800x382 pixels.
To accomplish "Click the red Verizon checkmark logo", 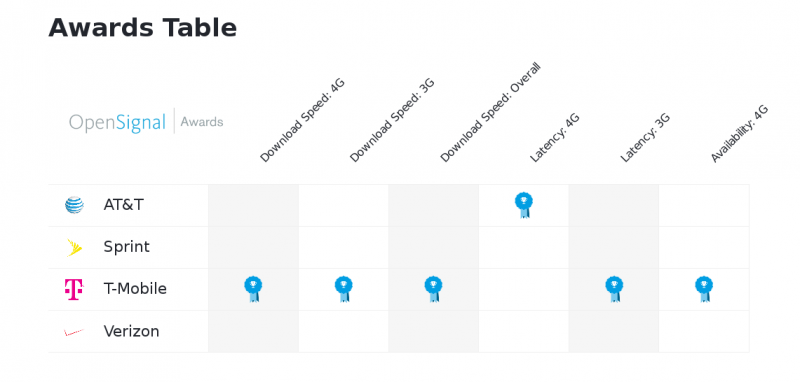I will 74,332.
